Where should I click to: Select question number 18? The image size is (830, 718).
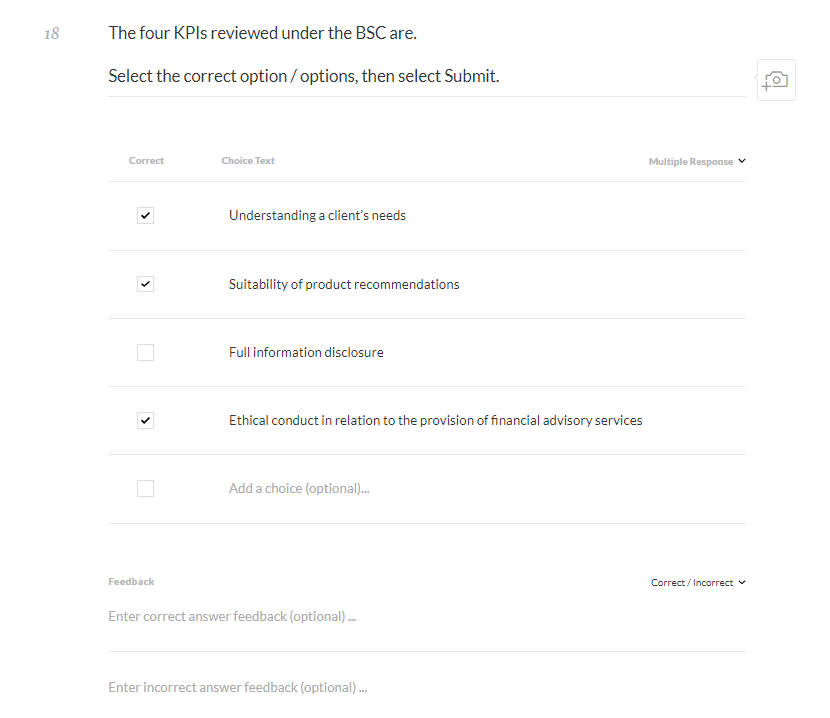pos(52,34)
